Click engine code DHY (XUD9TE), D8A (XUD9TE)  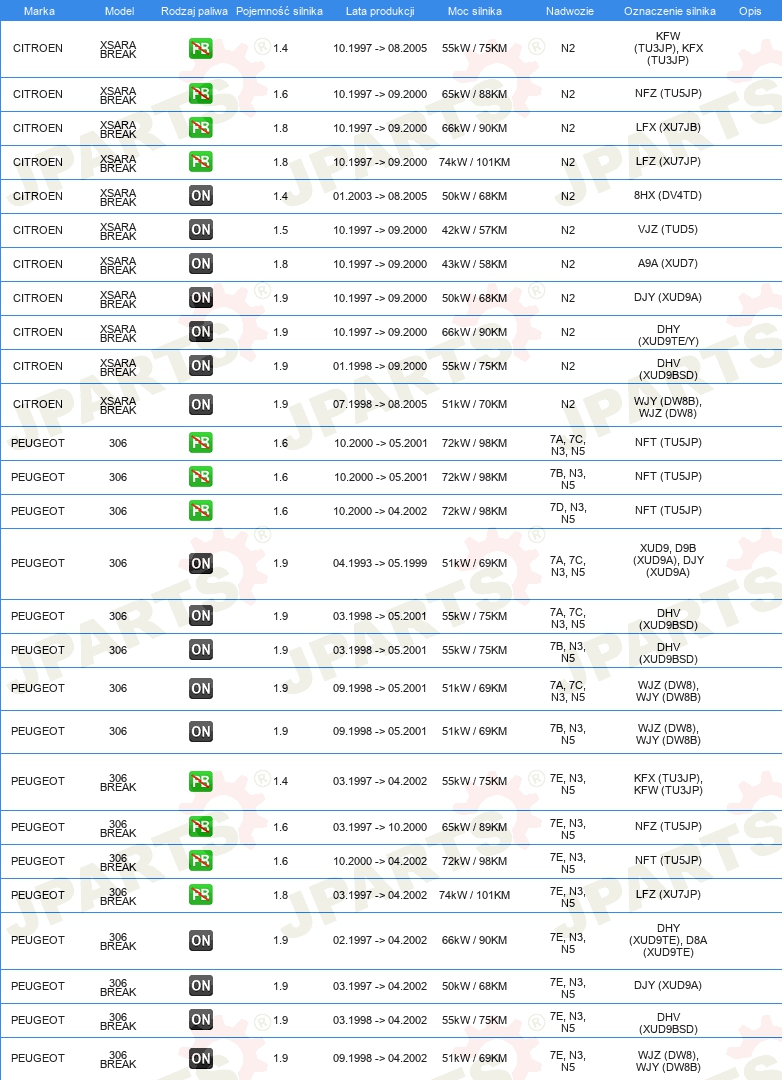point(668,940)
